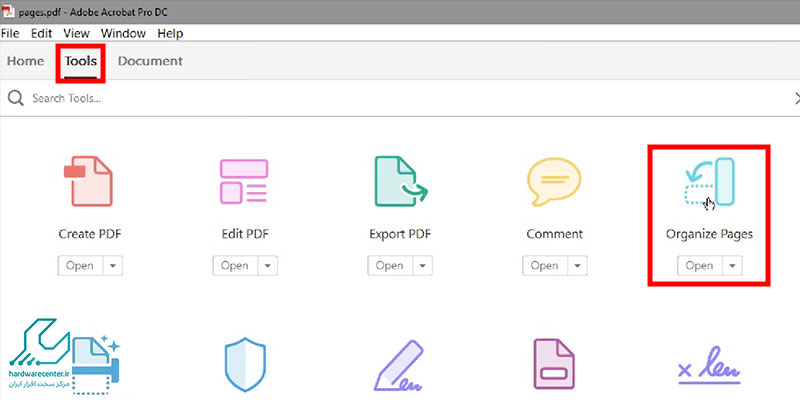This screenshot has width=800, height=400.
Task: Switch to the Document tab
Action: click(150, 61)
